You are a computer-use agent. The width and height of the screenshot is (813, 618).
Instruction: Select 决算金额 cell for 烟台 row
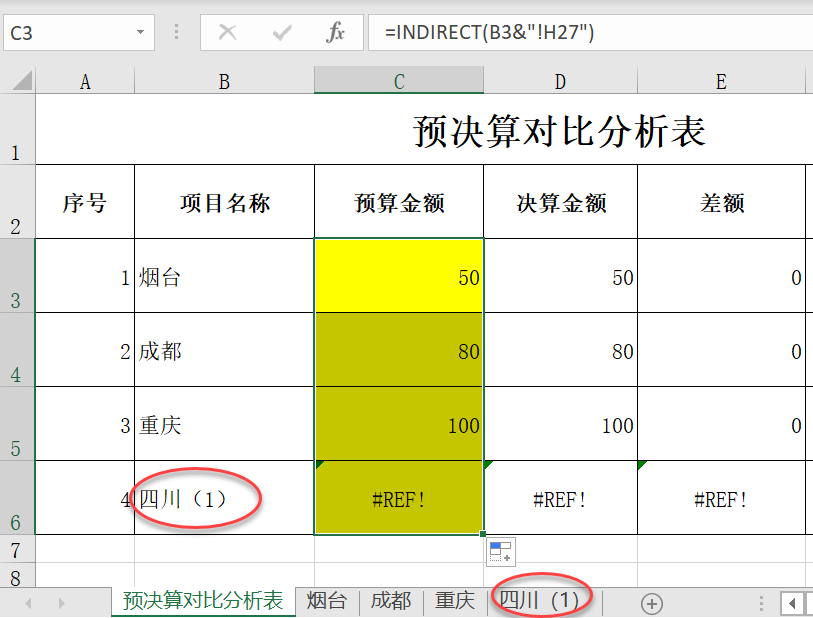[x=560, y=276]
